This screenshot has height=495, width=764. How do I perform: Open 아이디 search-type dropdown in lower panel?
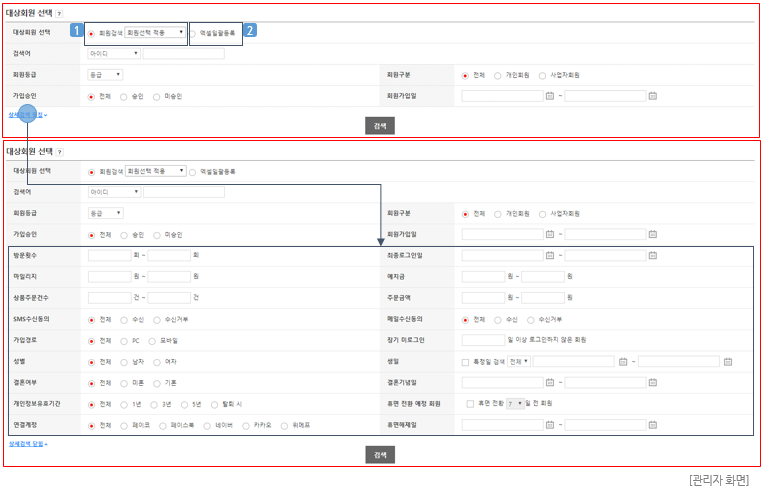(x=114, y=192)
